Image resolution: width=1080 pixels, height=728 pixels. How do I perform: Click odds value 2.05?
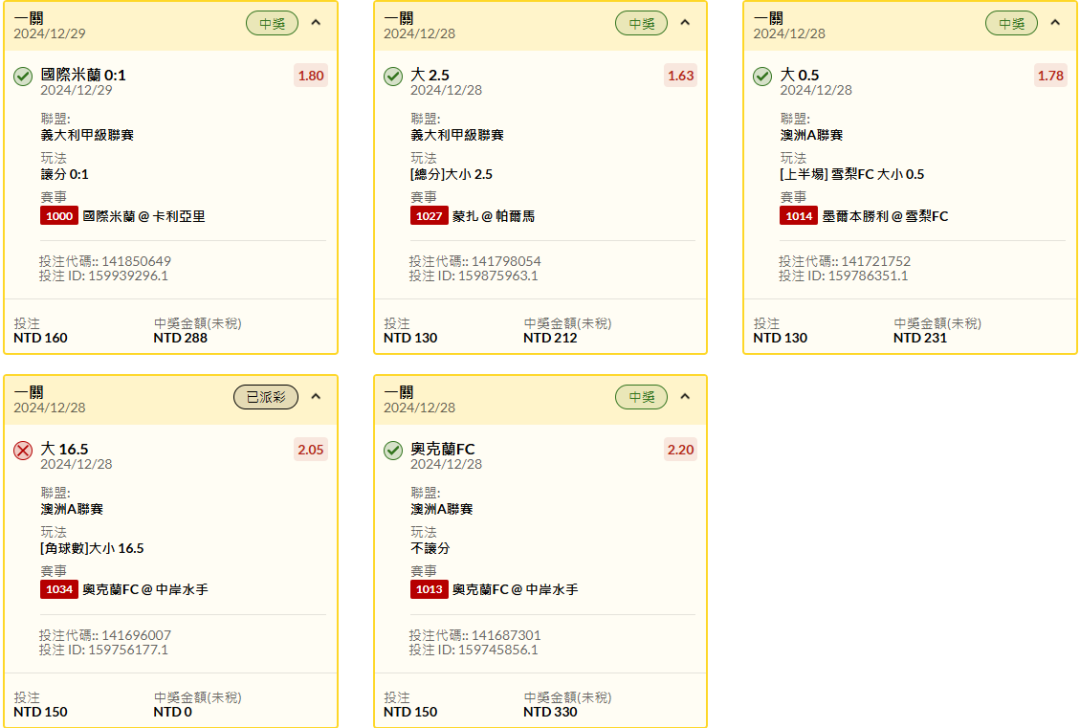pos(311,450)
